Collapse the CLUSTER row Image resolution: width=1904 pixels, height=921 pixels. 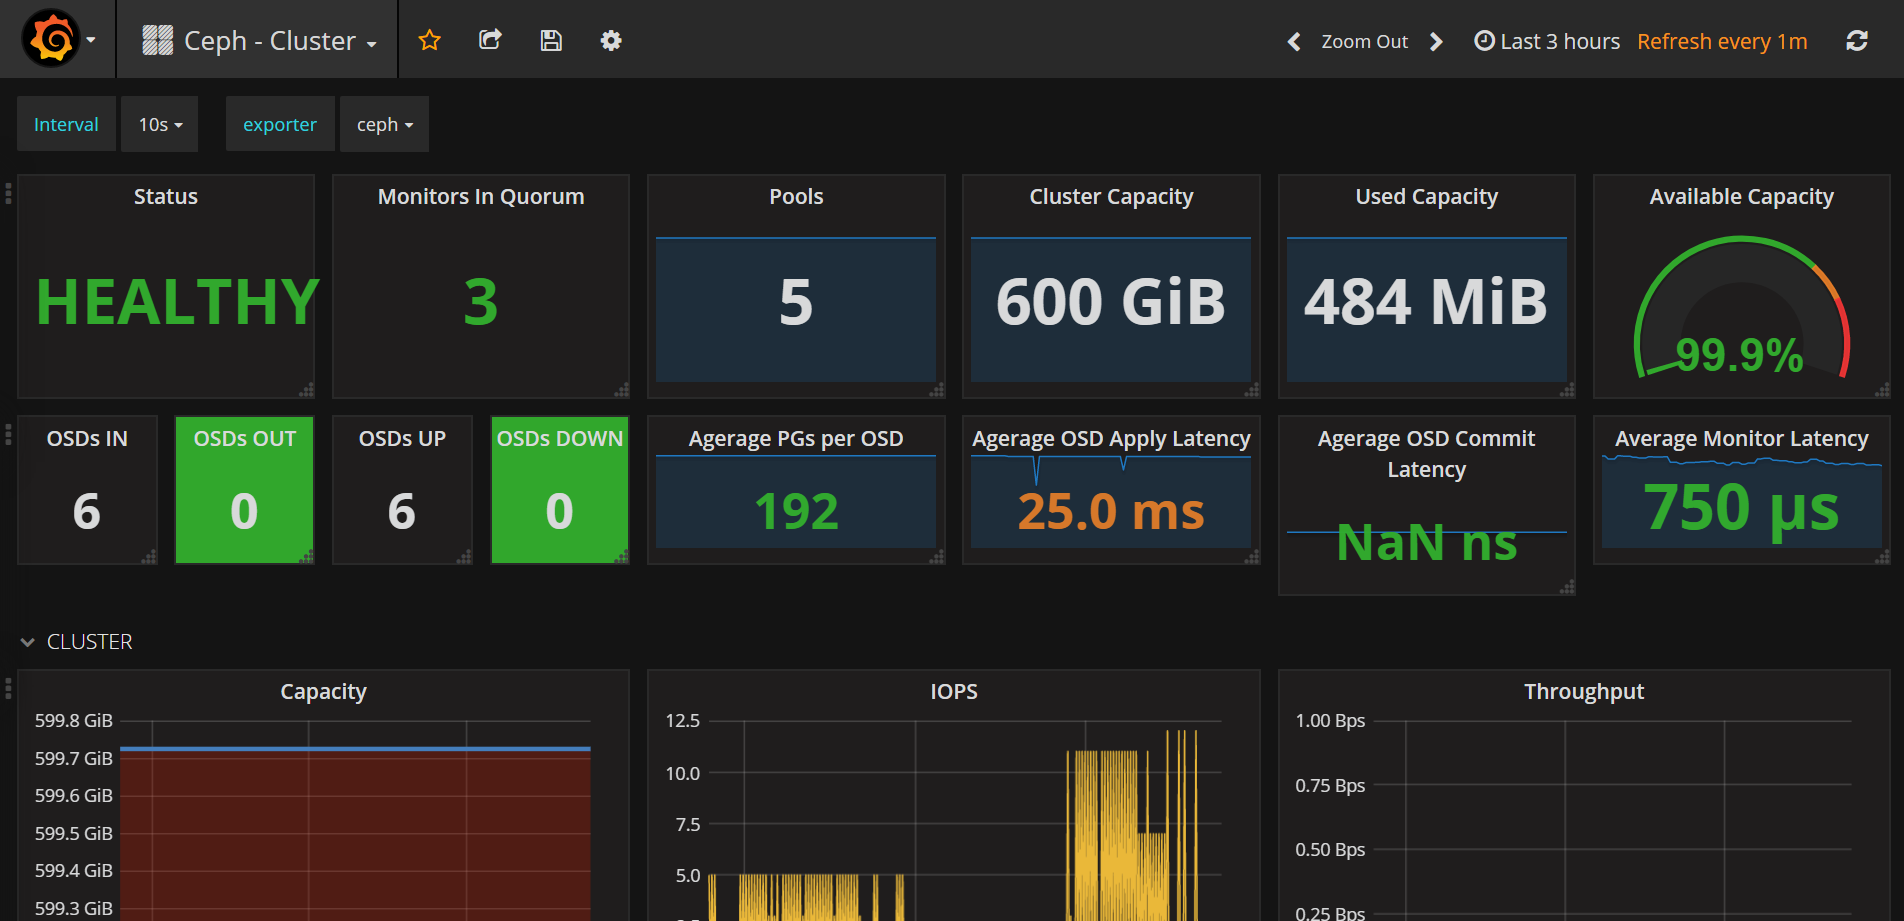click(76, 642)
